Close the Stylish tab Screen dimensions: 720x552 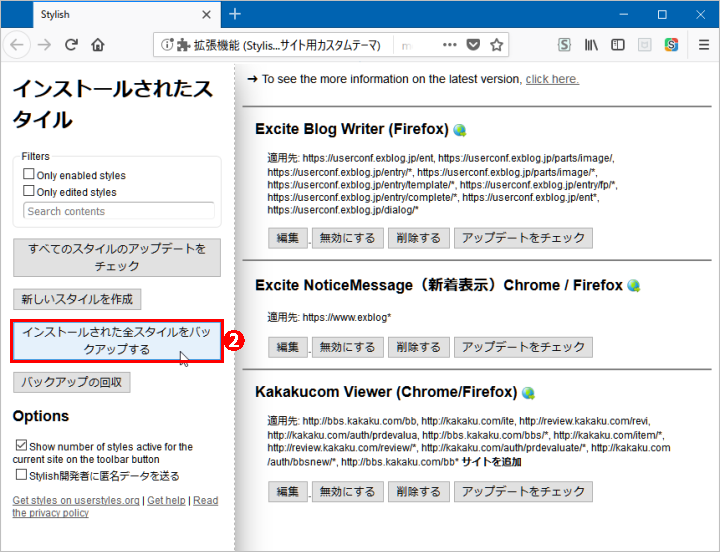[x=207, y=15]
